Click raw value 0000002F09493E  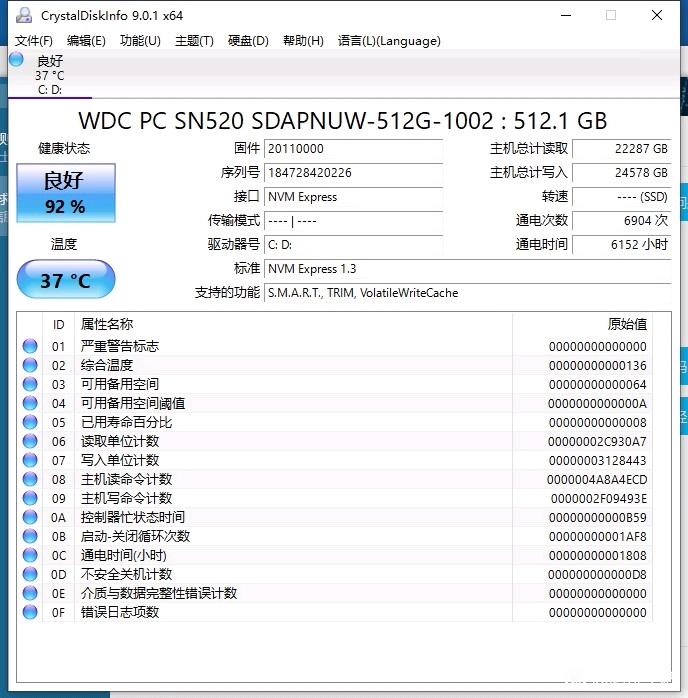599,499
